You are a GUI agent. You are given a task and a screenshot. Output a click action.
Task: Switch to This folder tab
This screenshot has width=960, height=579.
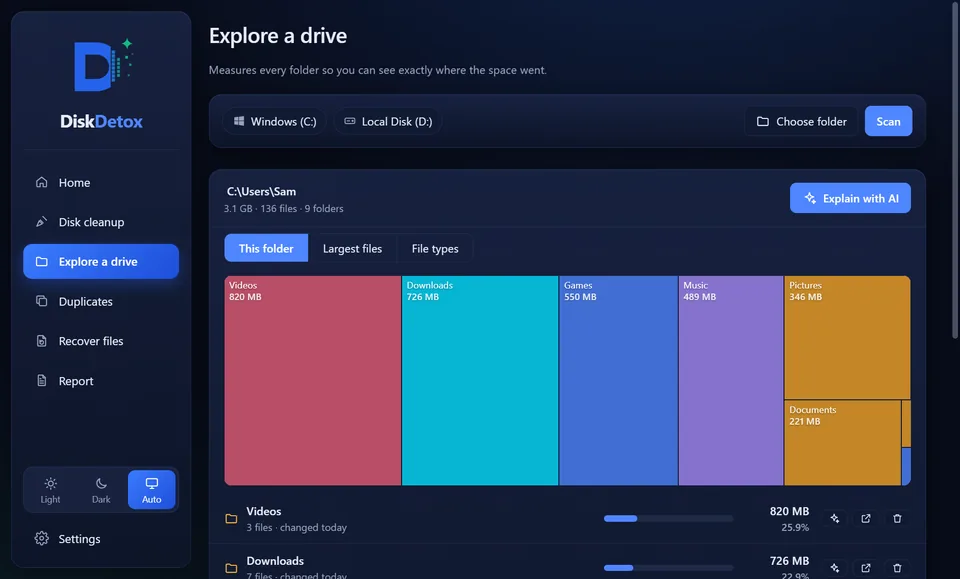pos(266,248)
